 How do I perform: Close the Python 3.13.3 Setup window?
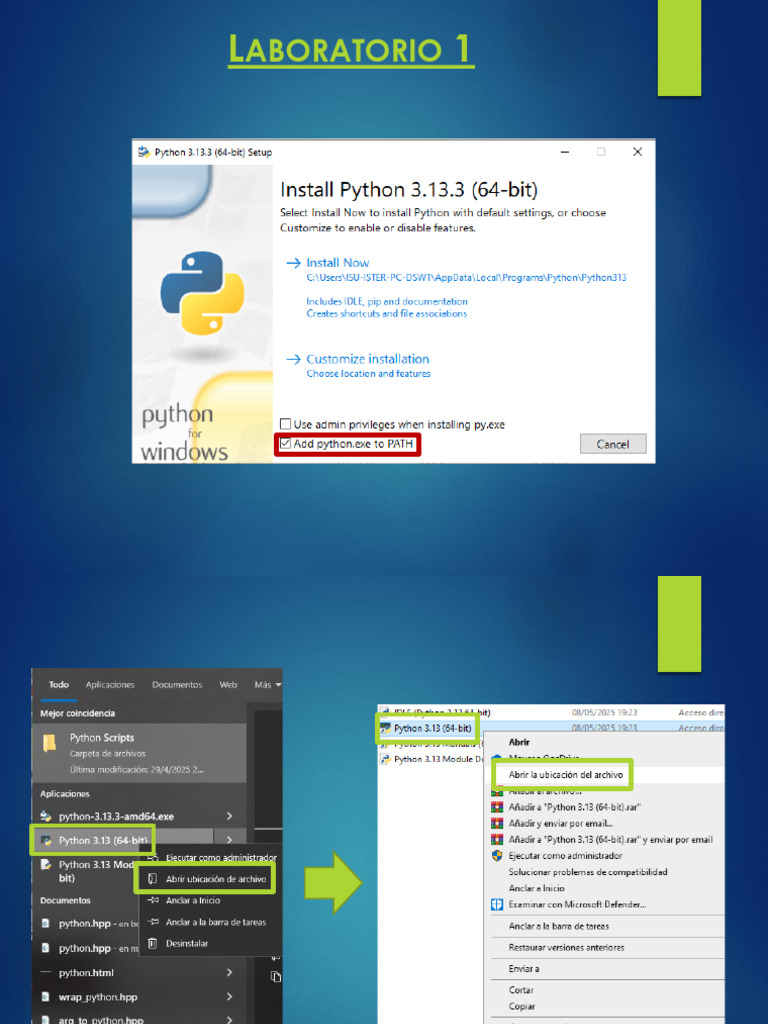point(637,152)
